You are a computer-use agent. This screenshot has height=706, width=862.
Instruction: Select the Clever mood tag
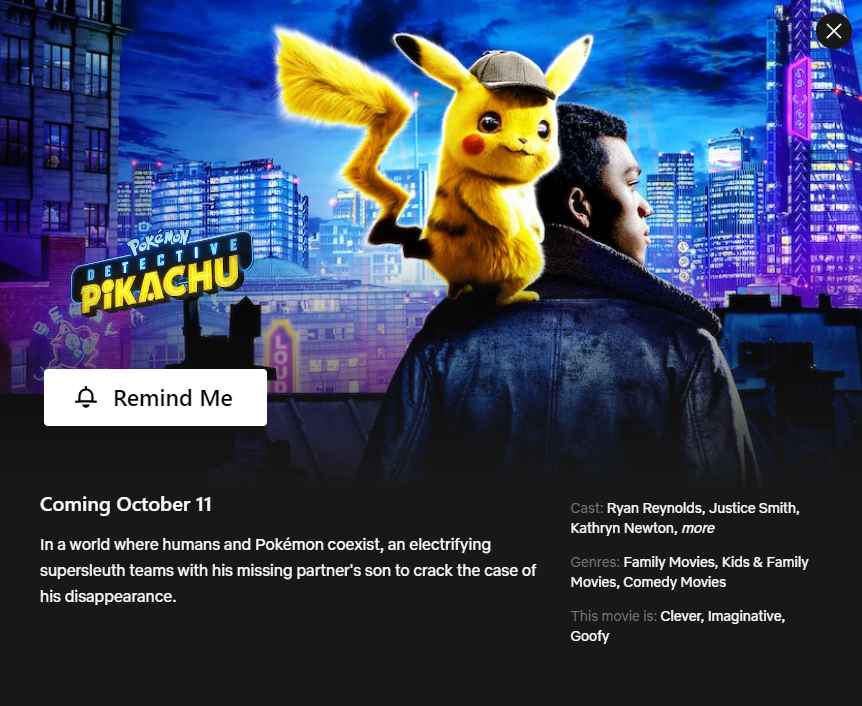click(680, 616)
